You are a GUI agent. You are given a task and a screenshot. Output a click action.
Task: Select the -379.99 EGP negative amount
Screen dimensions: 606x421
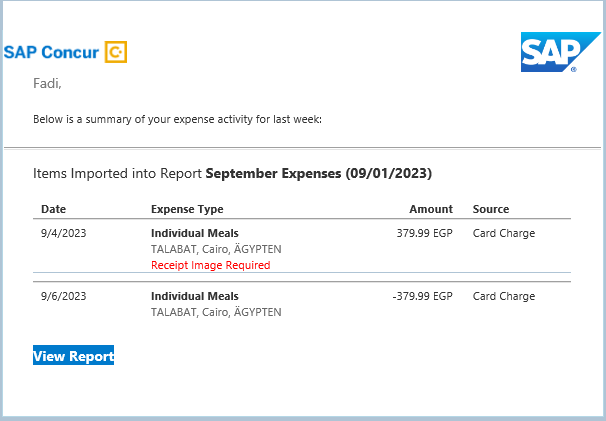(422, 296)
